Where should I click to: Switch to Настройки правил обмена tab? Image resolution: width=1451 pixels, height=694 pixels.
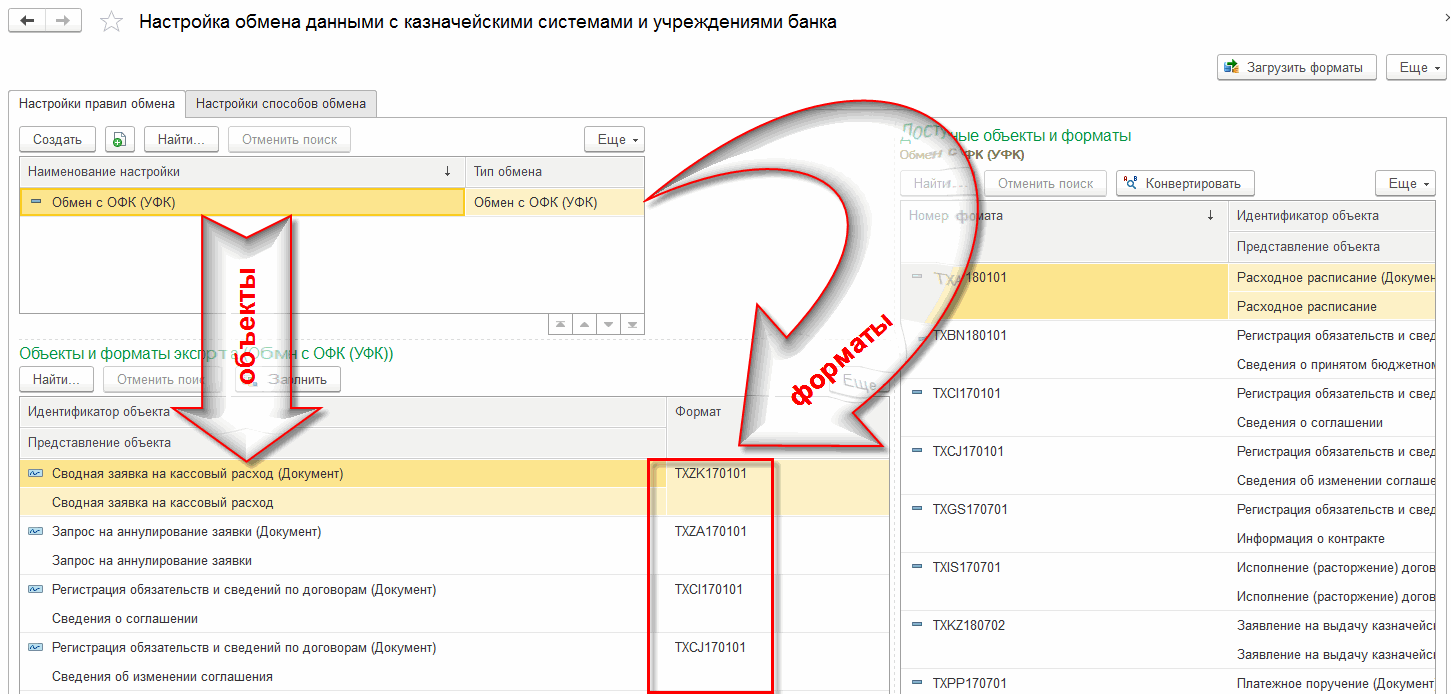point(97,103)
